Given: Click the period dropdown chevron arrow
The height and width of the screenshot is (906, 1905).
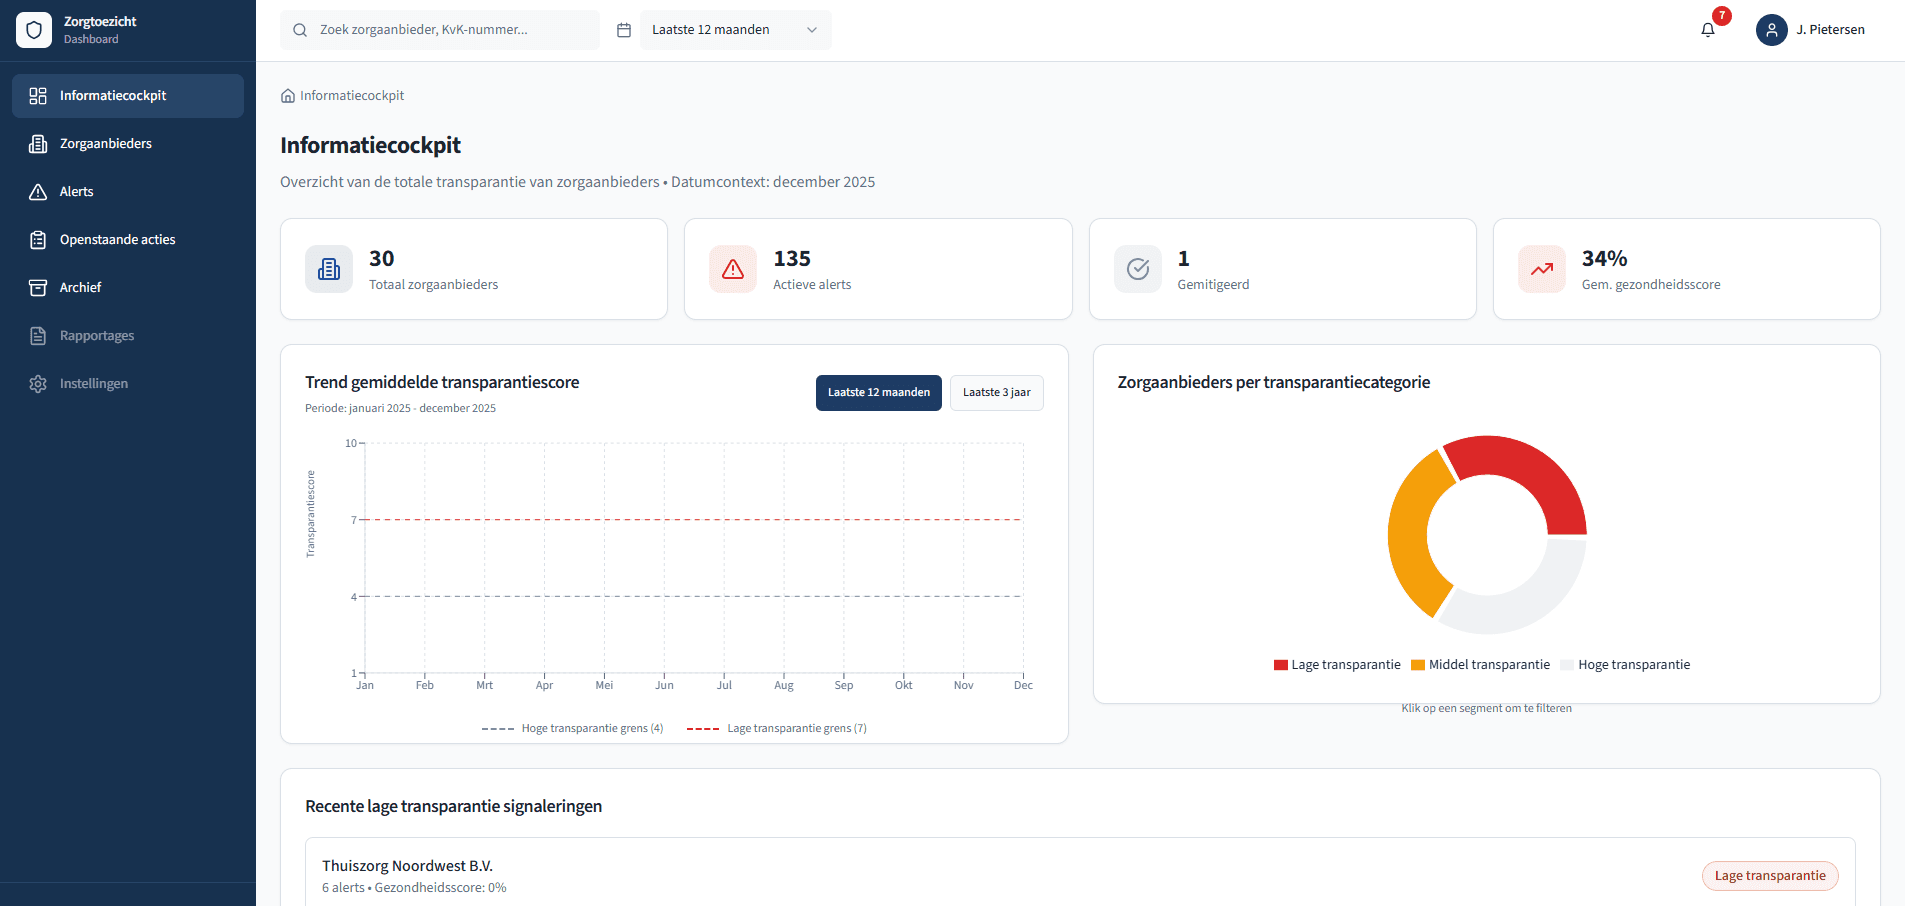Looking at the screenshot, I should pyautogui.click(x=812, y=30).
